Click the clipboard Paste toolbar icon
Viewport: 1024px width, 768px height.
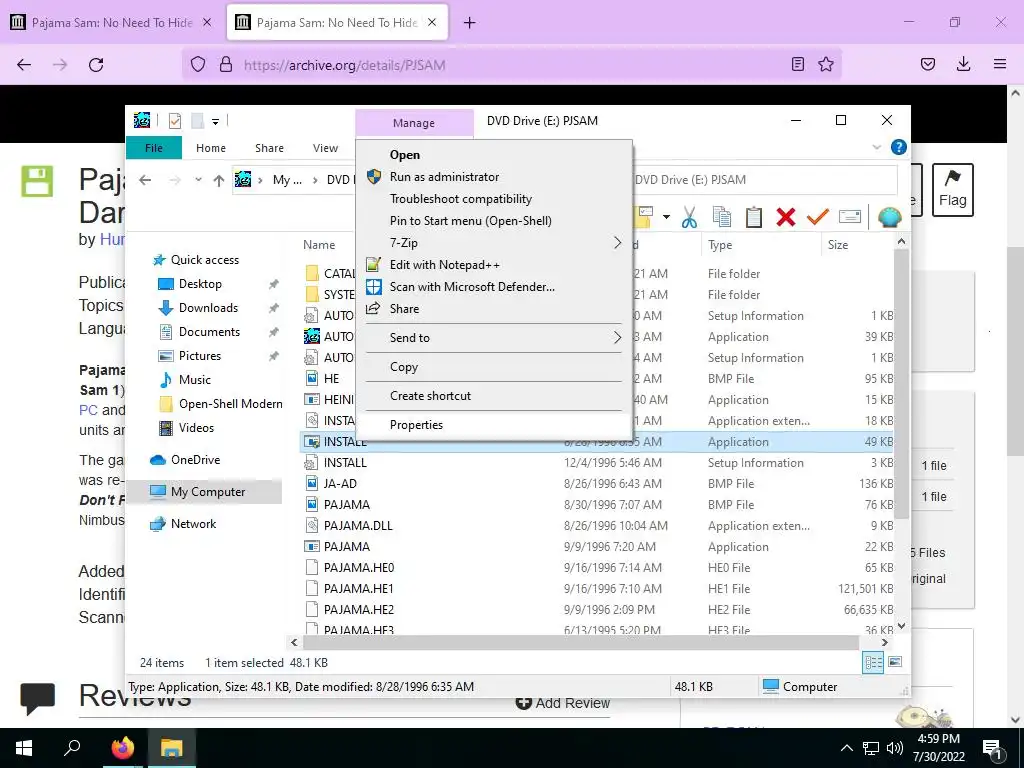tap(754, 217)
